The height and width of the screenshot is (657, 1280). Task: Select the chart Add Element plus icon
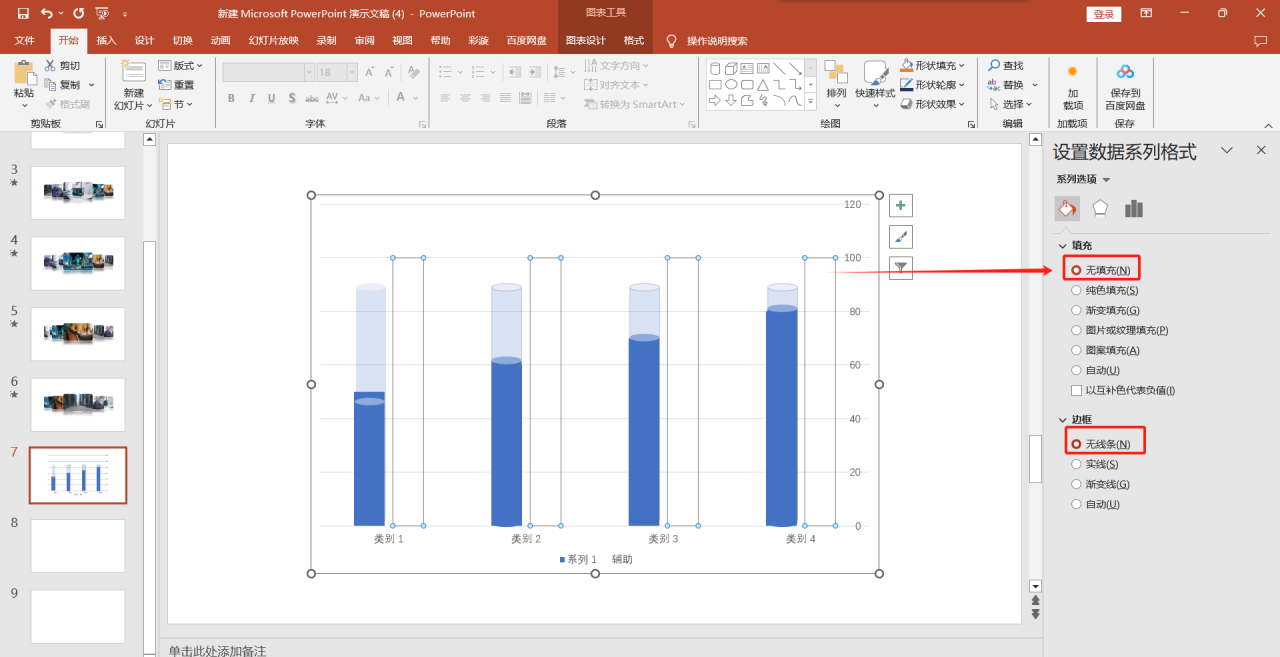pyautogui.click(x=900, y=204)
